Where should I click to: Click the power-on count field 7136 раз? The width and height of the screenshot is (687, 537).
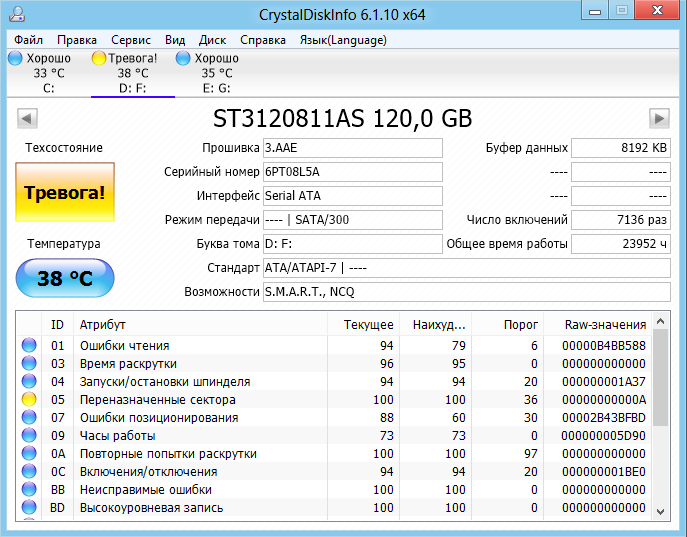(621, 220)
